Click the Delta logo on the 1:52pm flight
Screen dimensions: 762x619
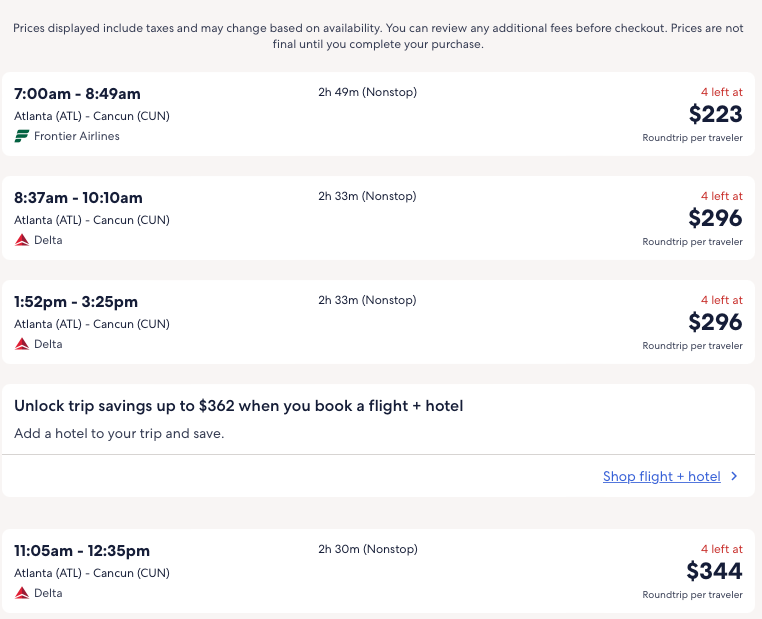coord(21,344)
